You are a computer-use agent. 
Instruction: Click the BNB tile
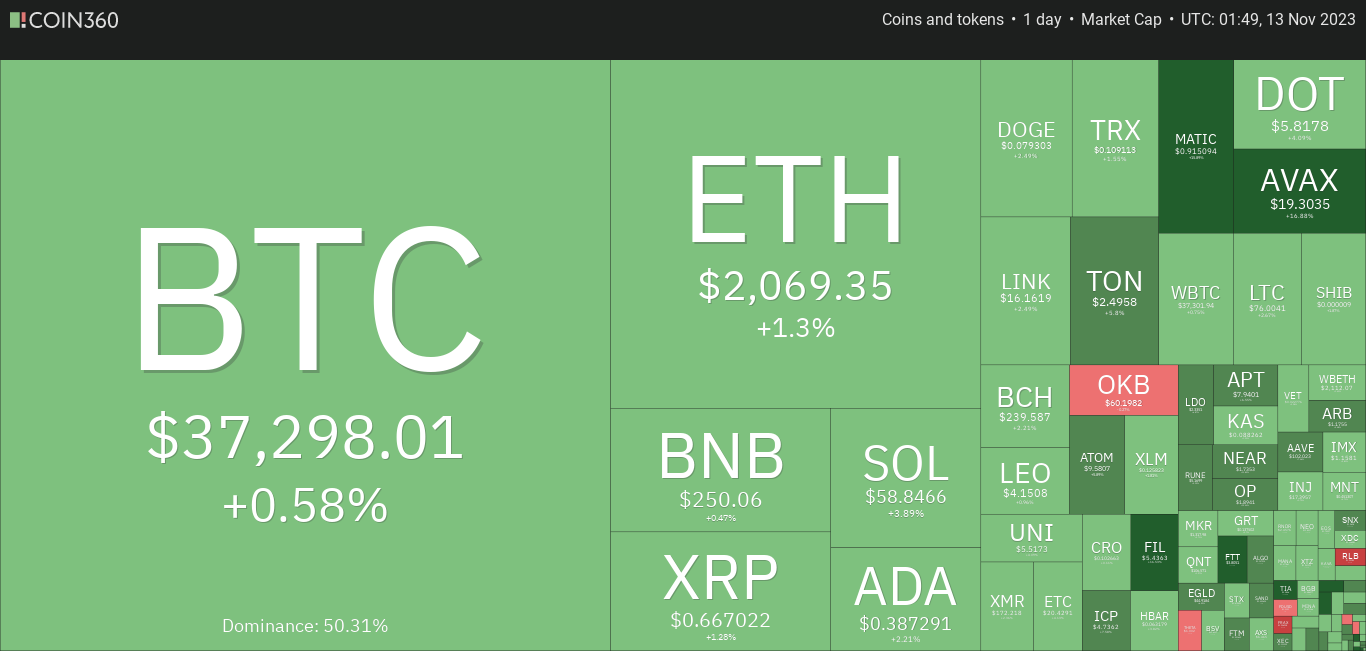tap(720, 470)
